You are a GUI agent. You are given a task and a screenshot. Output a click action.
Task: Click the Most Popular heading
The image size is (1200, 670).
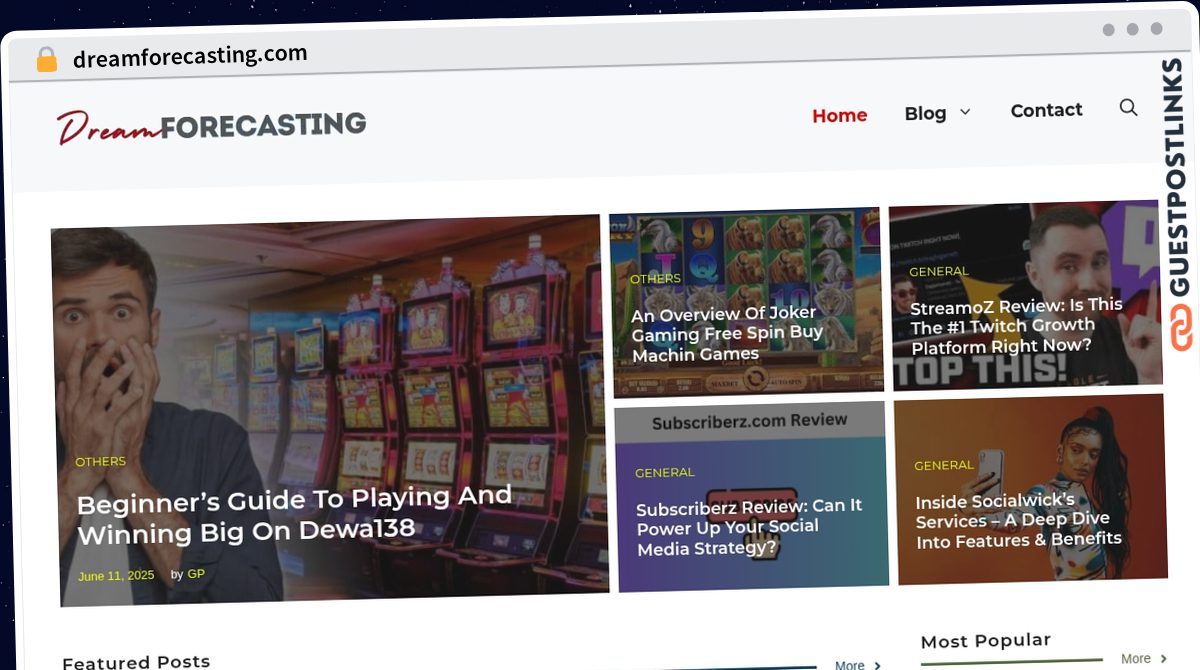pyautogui.click(x=985, y=641)
